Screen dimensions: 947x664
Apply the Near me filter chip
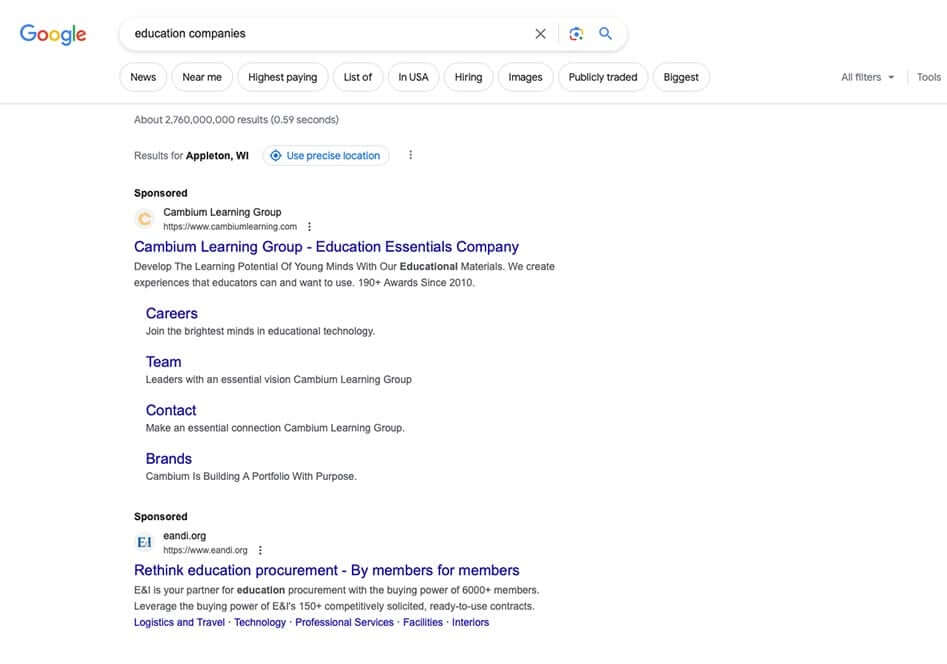(x=202, y=77)
